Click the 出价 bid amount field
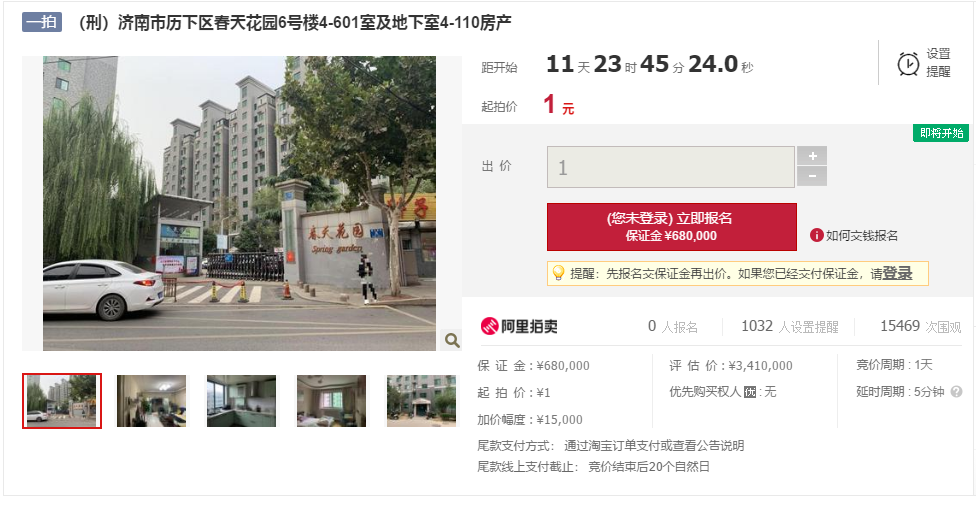 (x=671, y=167)
